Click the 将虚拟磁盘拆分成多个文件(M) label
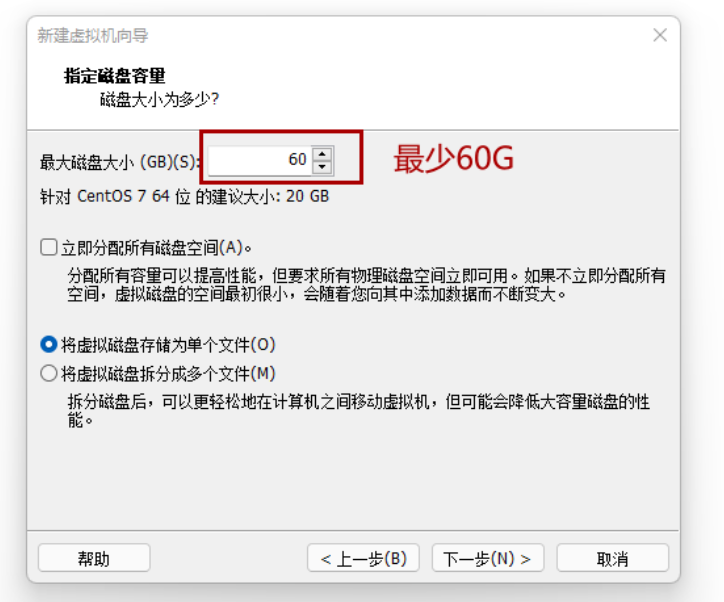Screen dimensions: 724x602 tap(169, 373)
